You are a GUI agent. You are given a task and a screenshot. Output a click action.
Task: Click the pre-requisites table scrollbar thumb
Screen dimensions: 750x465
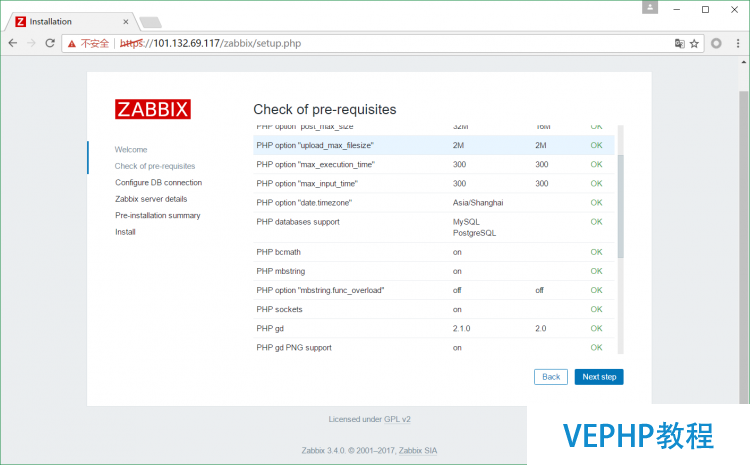pyautogui.click(x=620, y=206)
